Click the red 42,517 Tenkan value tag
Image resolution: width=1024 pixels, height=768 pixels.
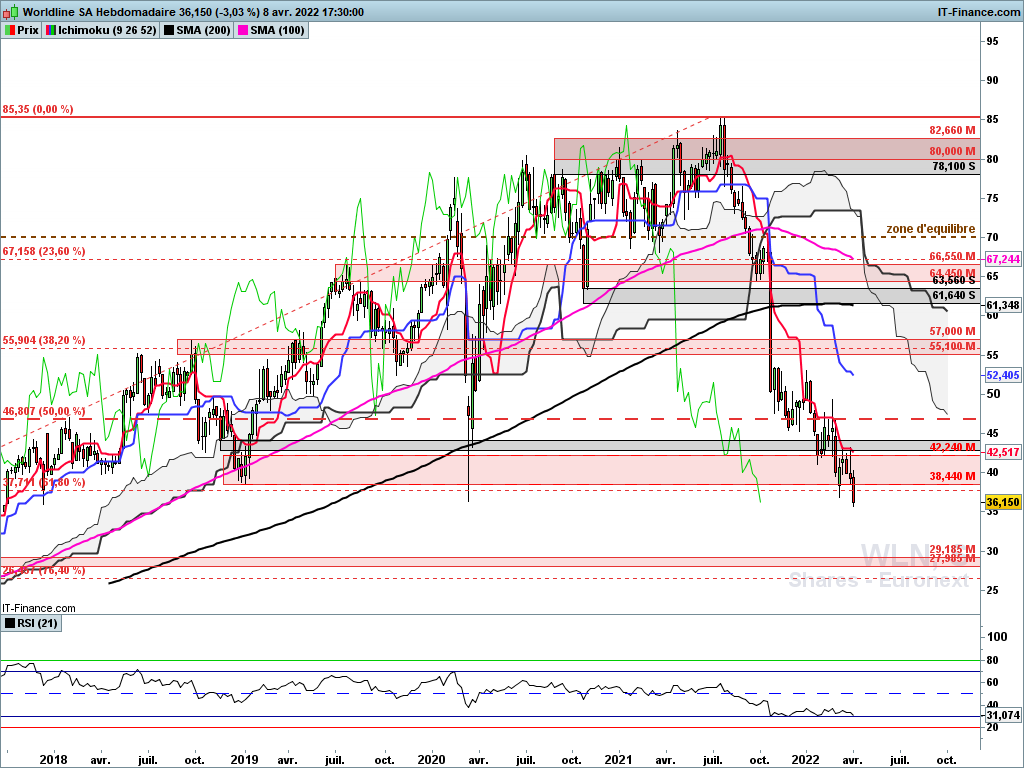click(x=1002, y=452)
